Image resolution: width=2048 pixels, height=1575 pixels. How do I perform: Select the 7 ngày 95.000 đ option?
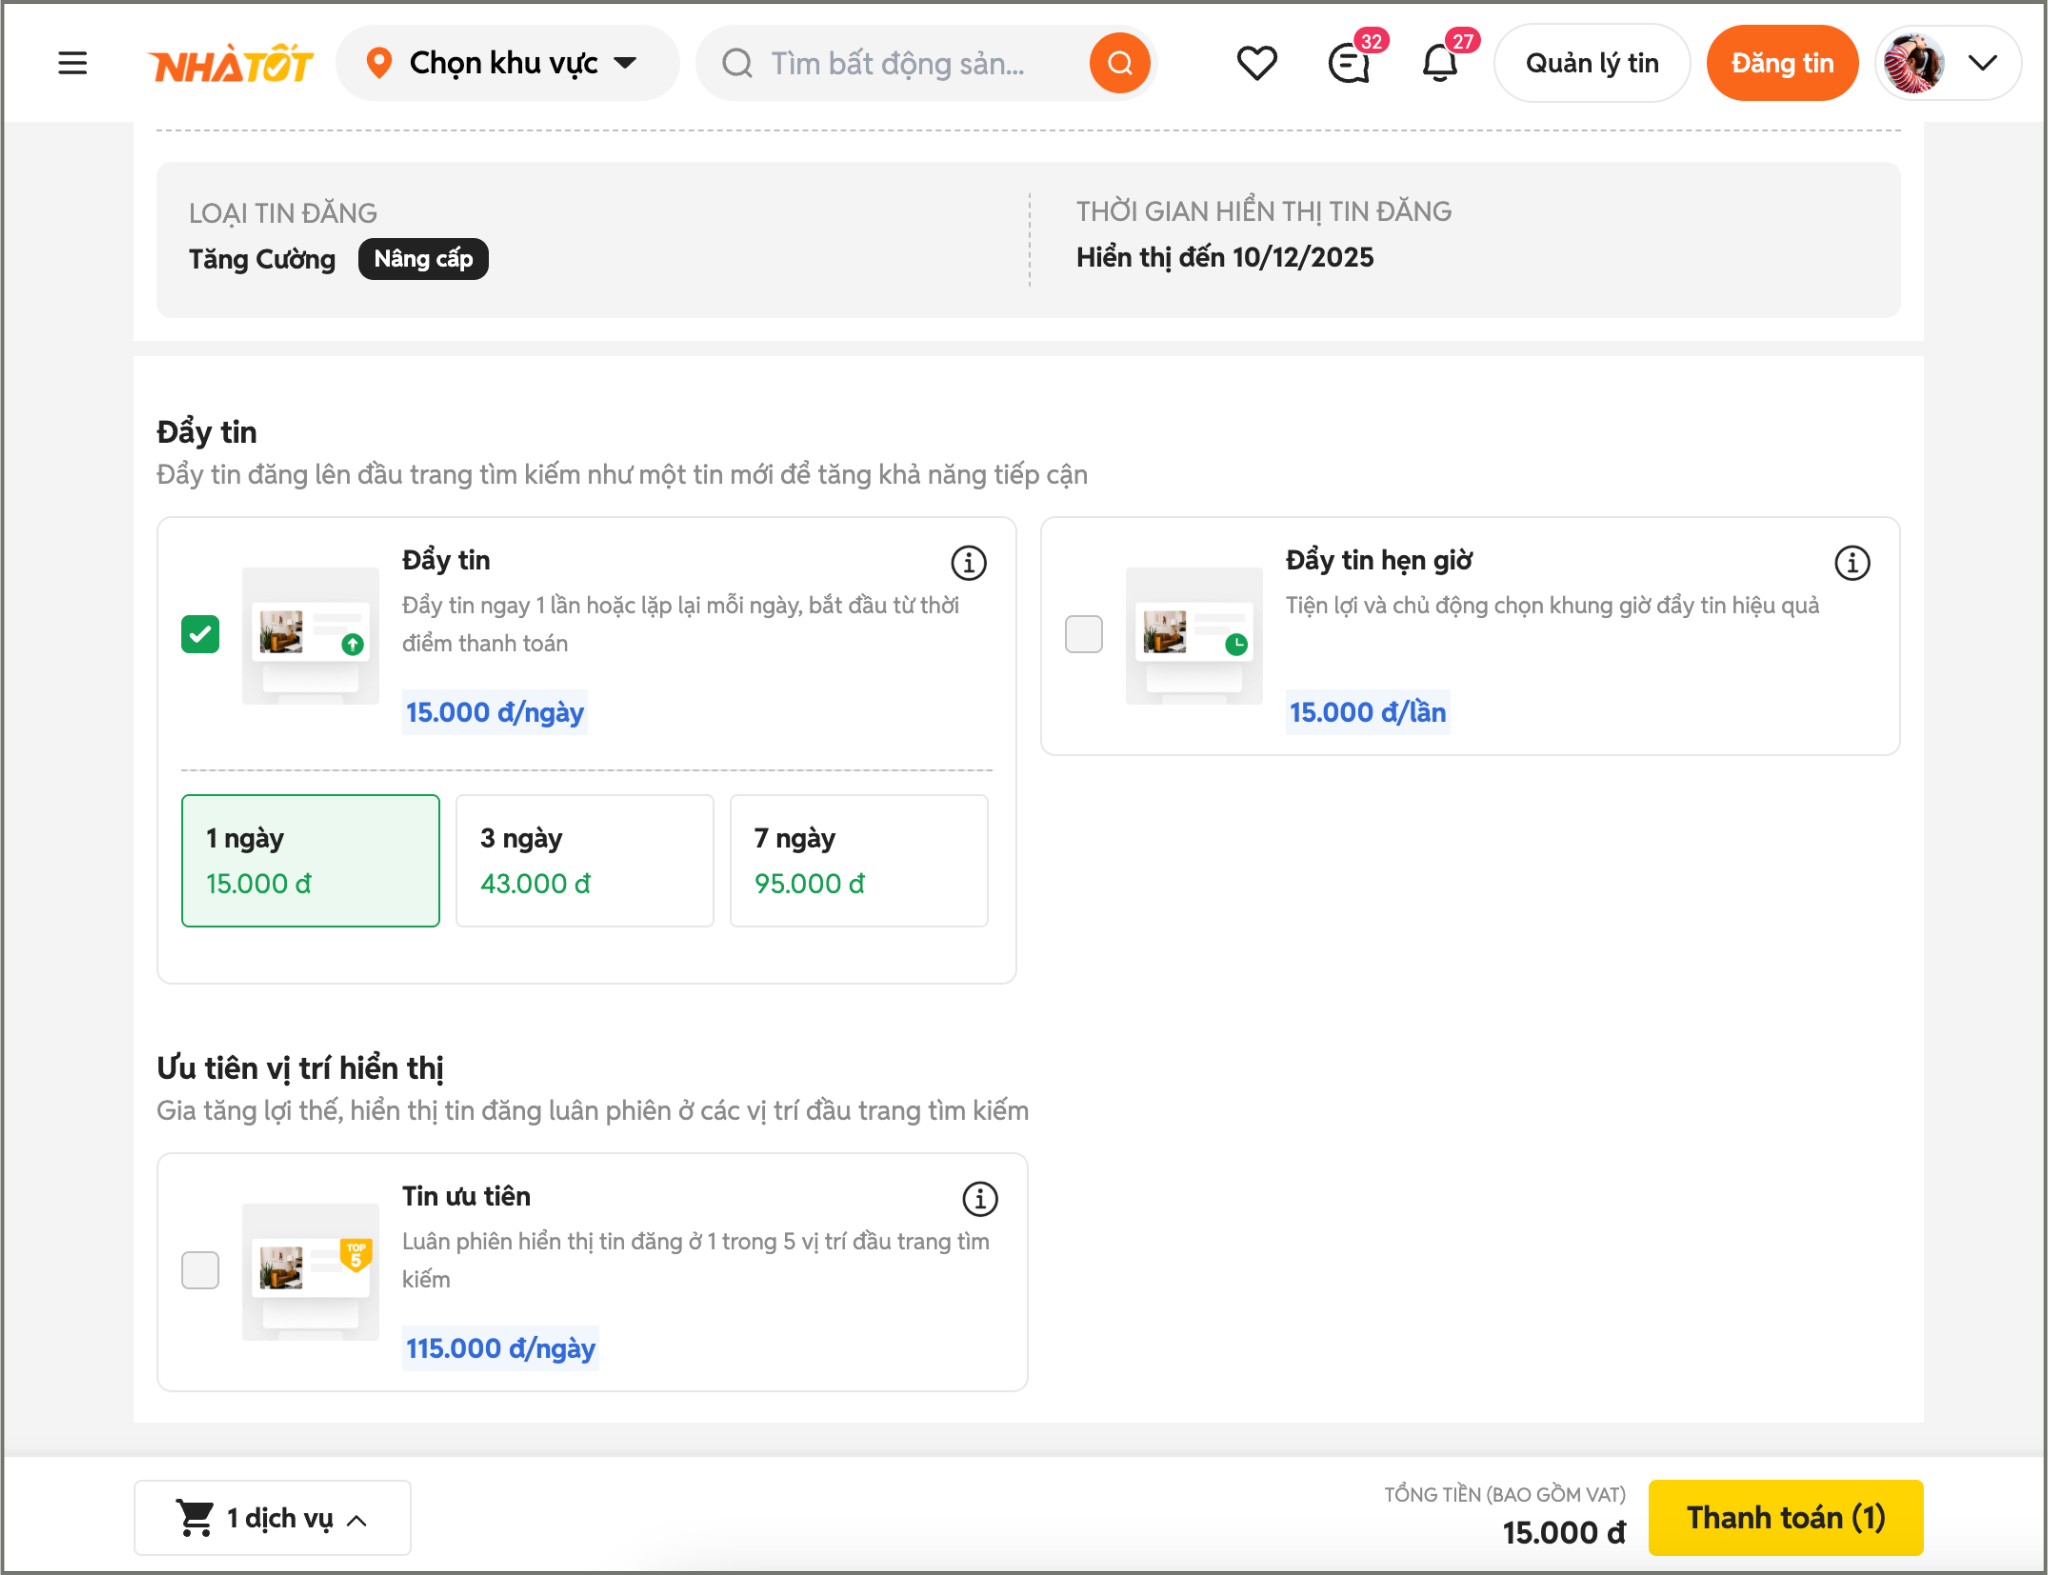point(858,860)
